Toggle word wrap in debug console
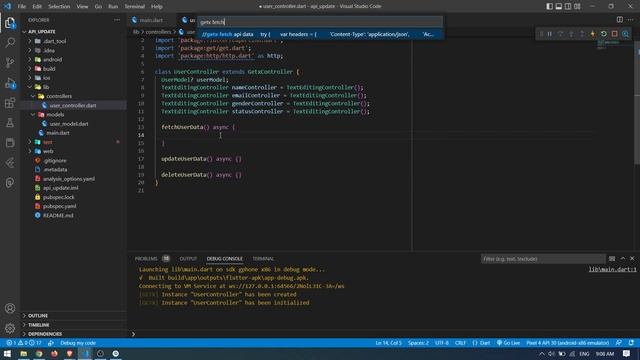640x360 pixels. (612, 259)
